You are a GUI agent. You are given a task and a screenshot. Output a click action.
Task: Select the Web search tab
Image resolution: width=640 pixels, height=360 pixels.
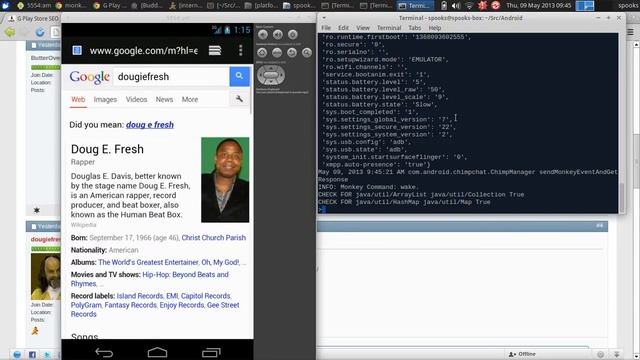click(78, 99)
